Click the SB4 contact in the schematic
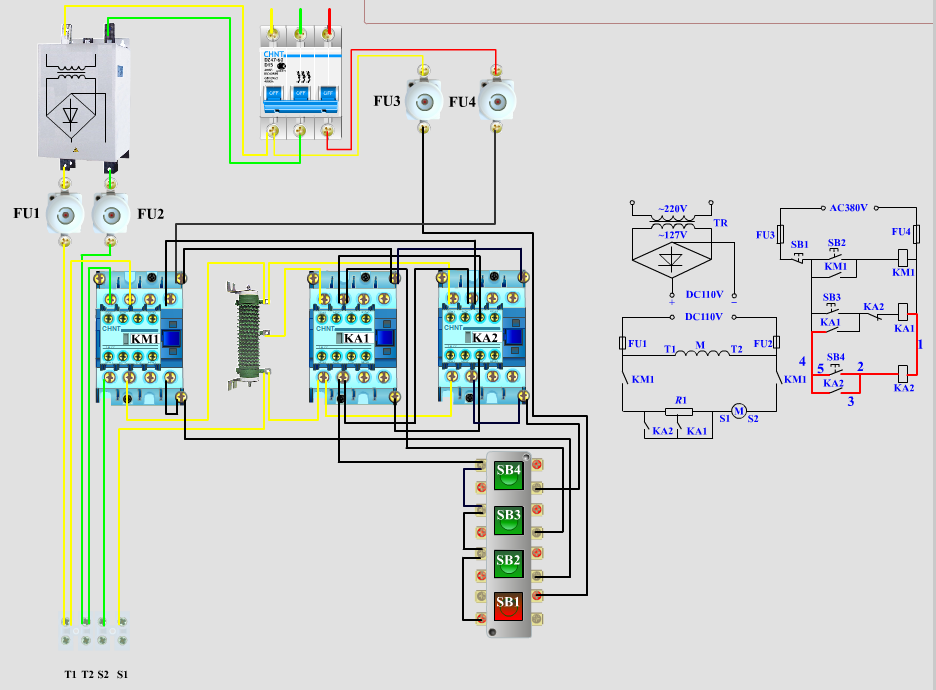 point(835,369)
